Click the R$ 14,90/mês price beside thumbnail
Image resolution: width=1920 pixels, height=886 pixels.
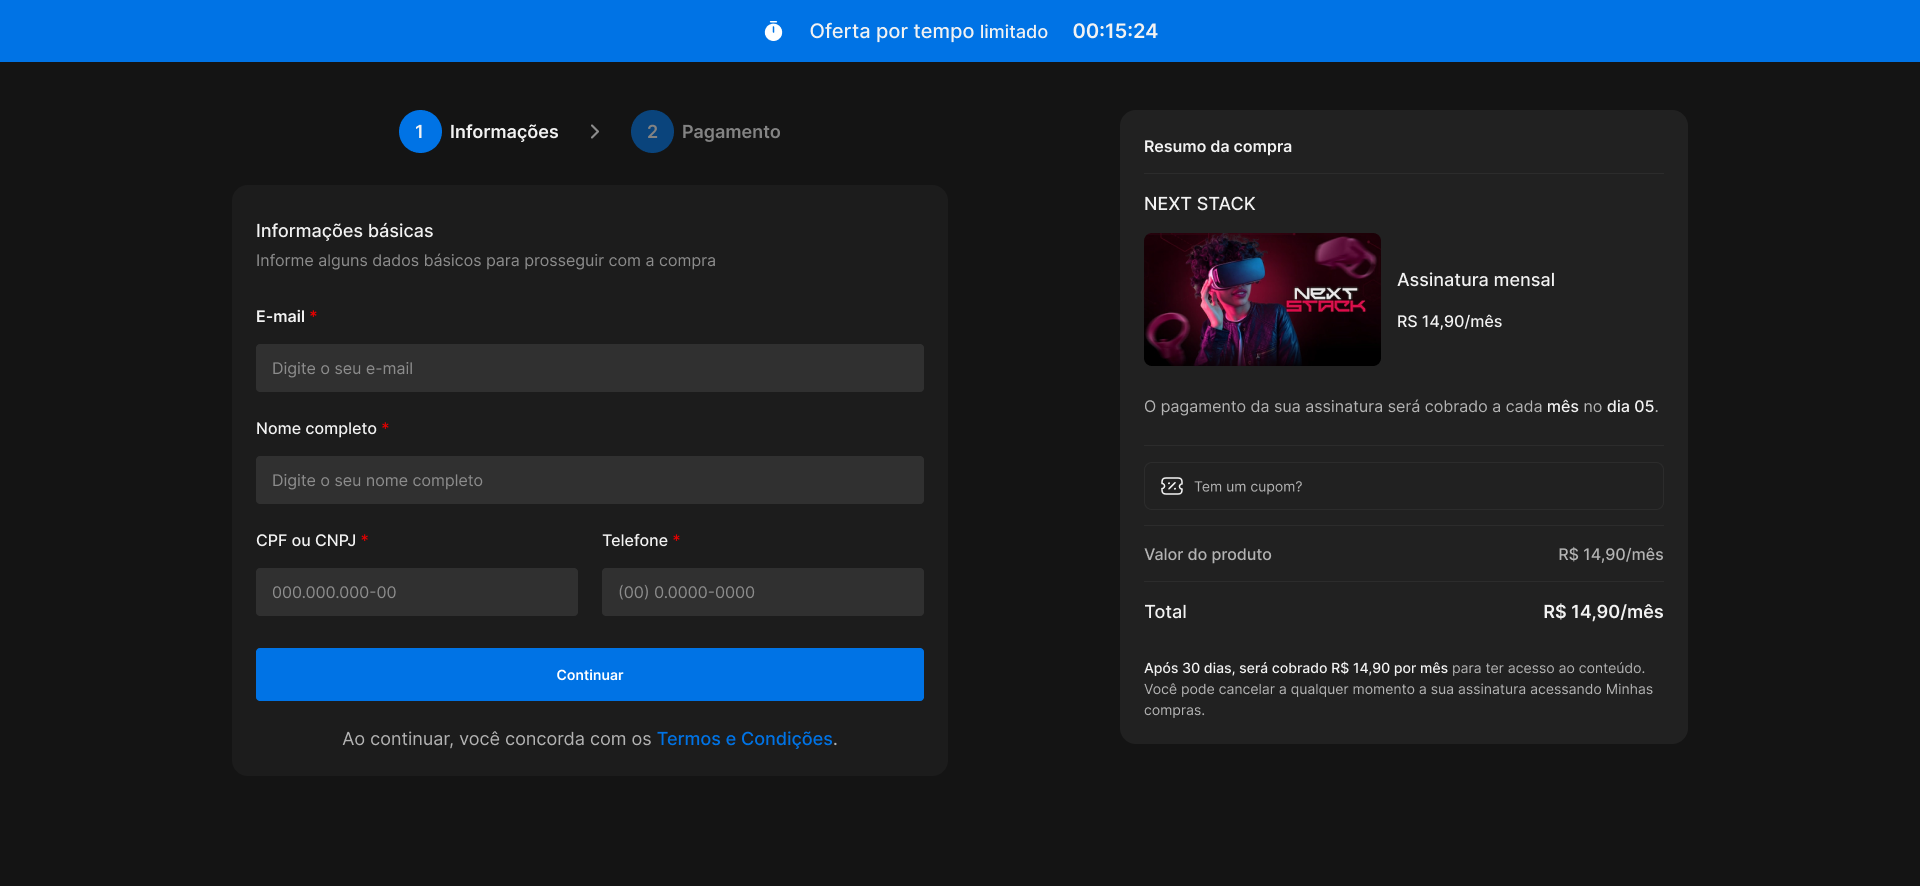pos(1450,321)
